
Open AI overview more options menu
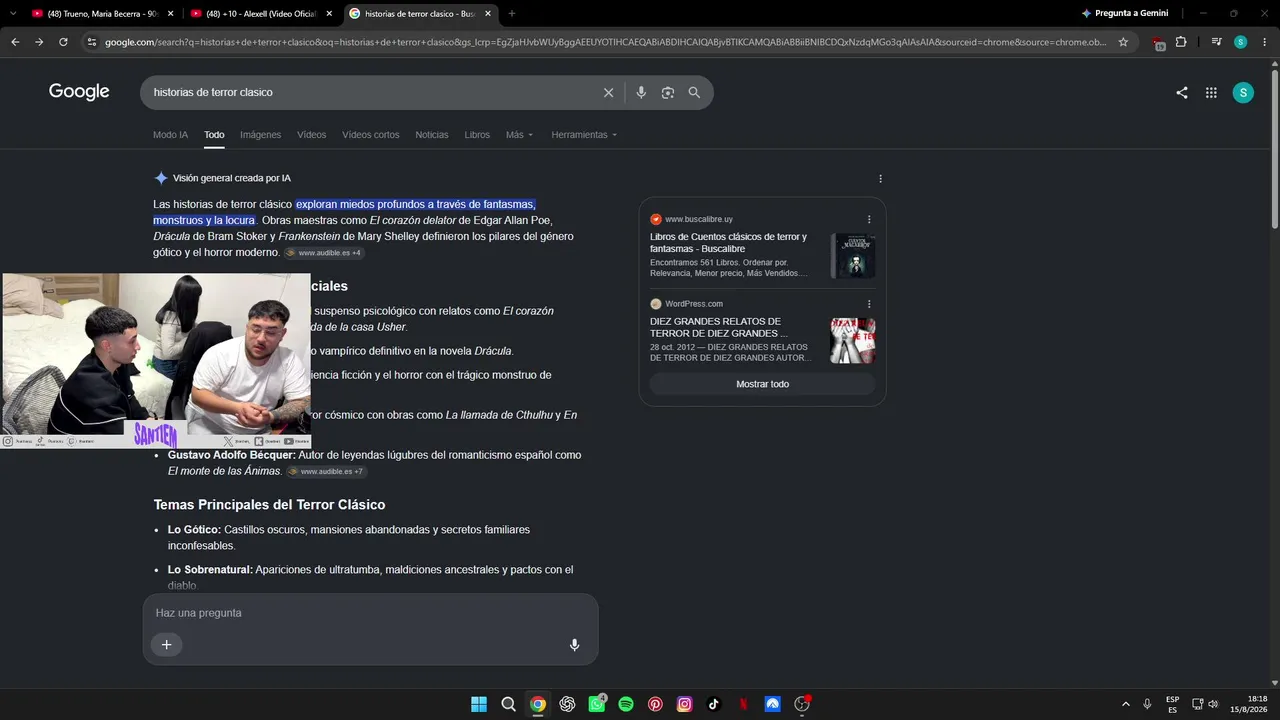pos(880,179)
